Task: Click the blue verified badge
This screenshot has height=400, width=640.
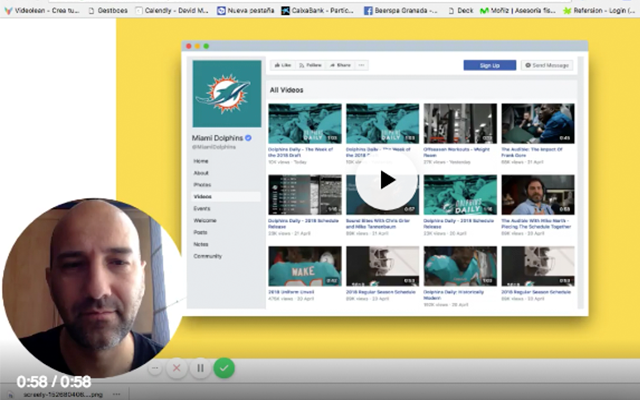Action: (248, 138)
